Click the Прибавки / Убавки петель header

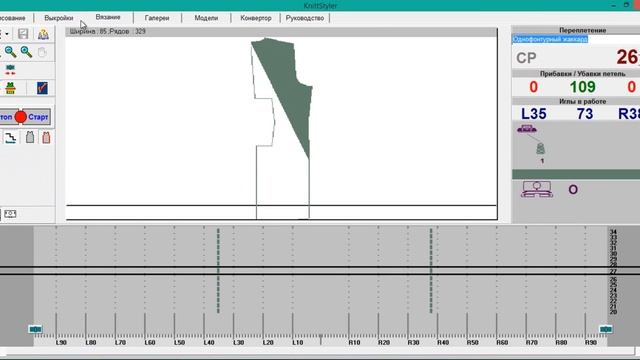point(582,74)
